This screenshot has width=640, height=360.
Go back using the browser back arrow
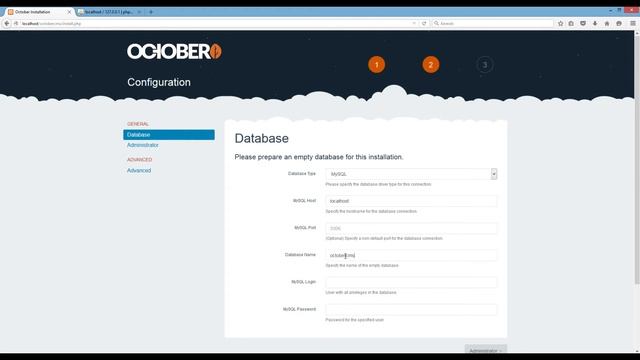7,24
